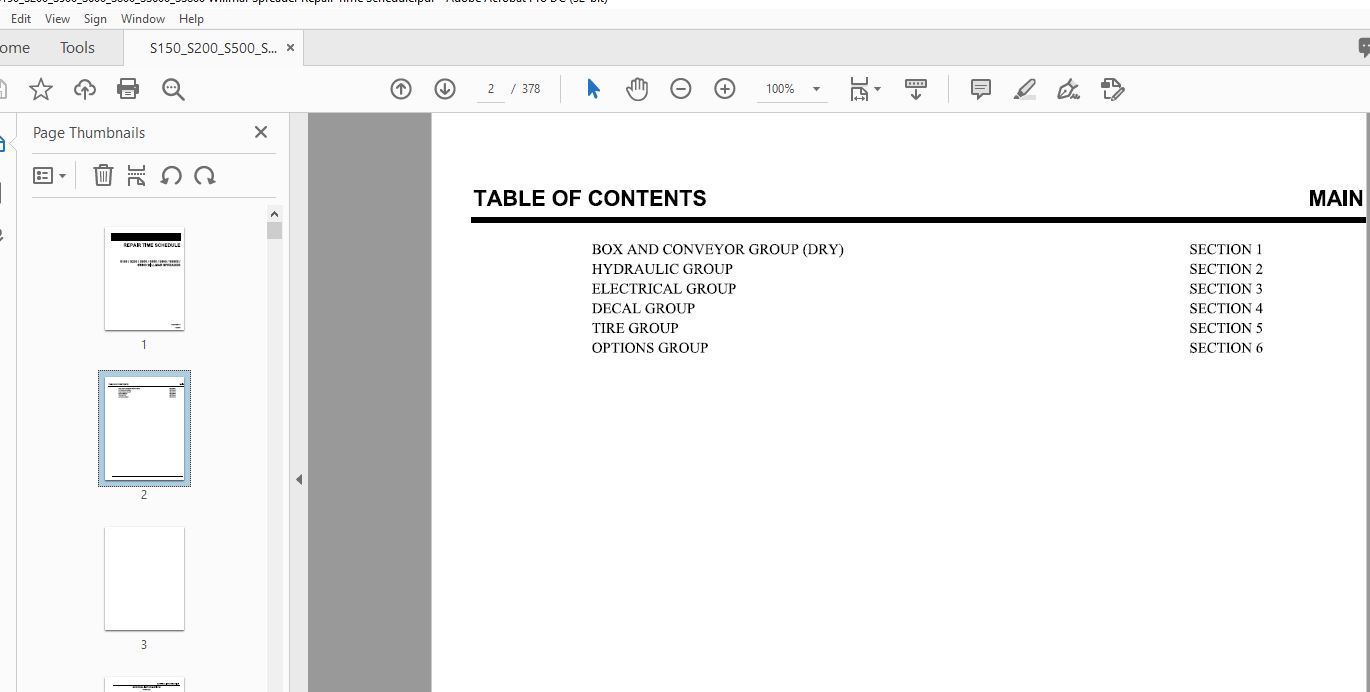Go to previous page arrow
Viewport: 1370px width, 692px height.
click(401, 89)
